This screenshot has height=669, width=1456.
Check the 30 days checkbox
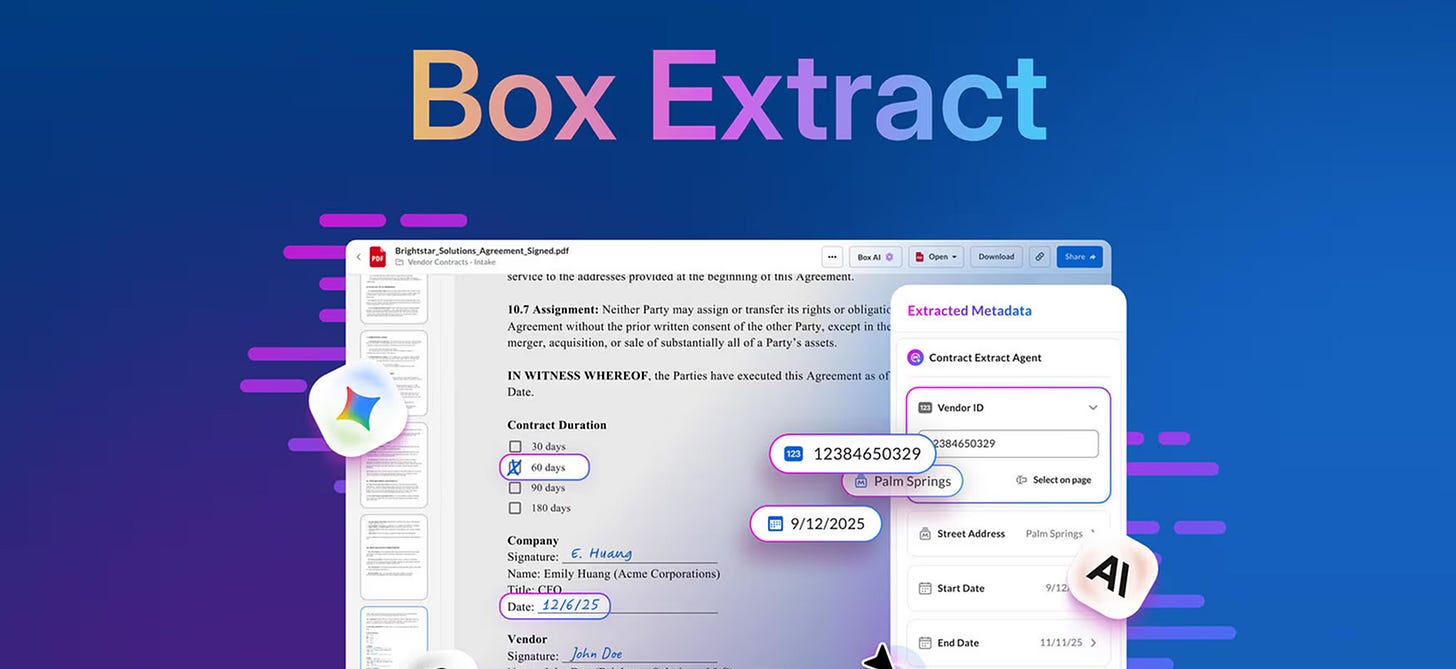click(x=515, y=446)
